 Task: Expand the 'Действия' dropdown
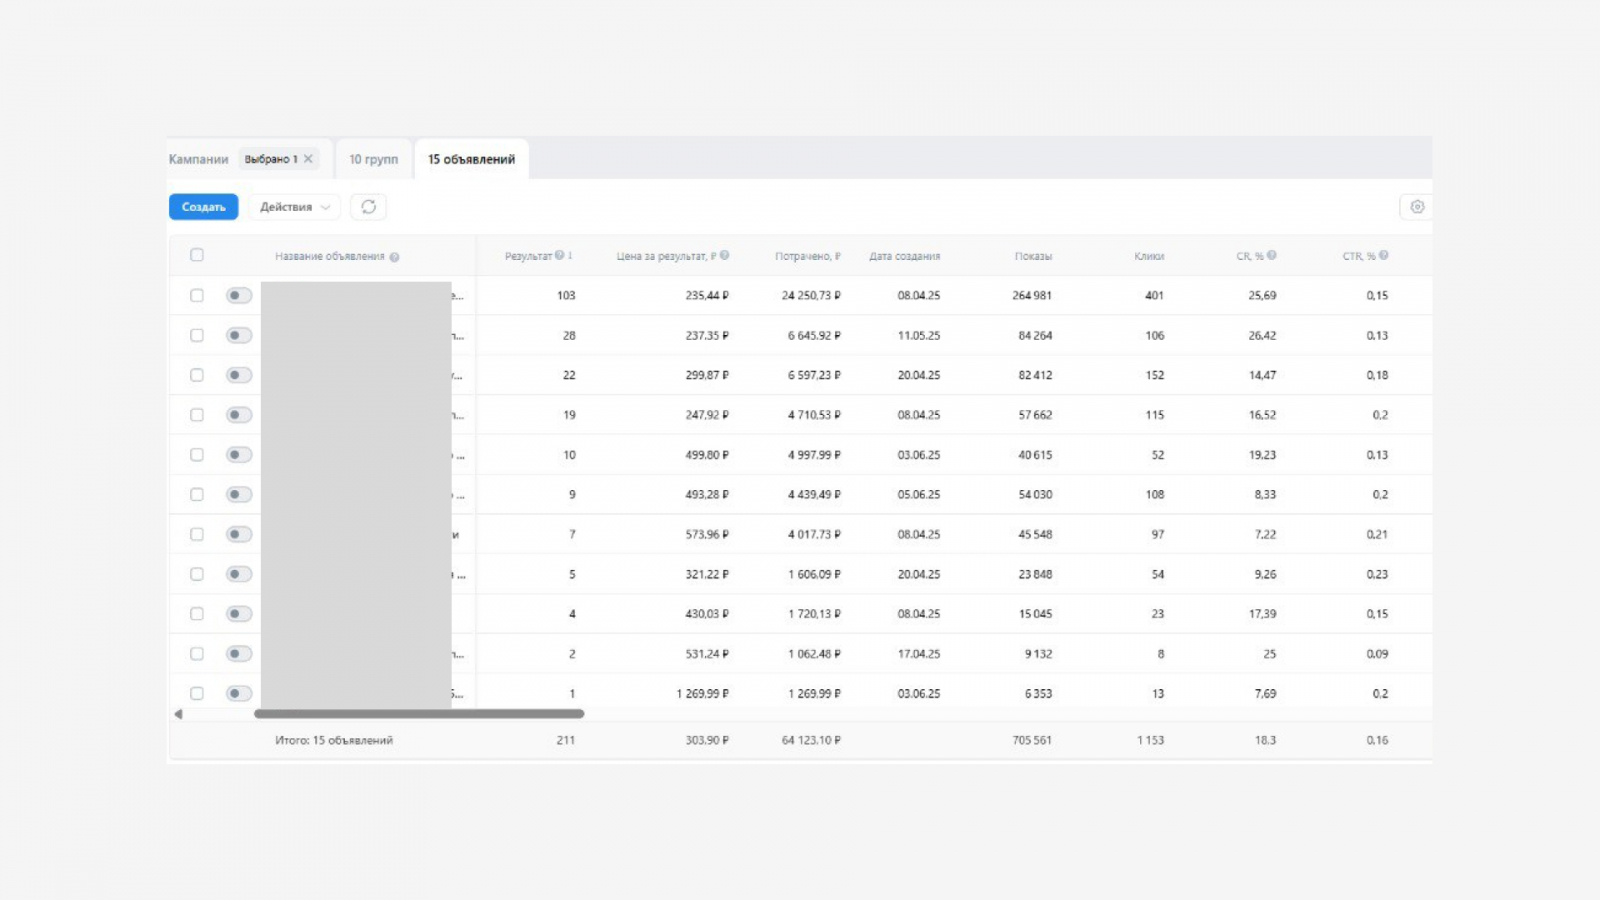click(x=294, y=207)
